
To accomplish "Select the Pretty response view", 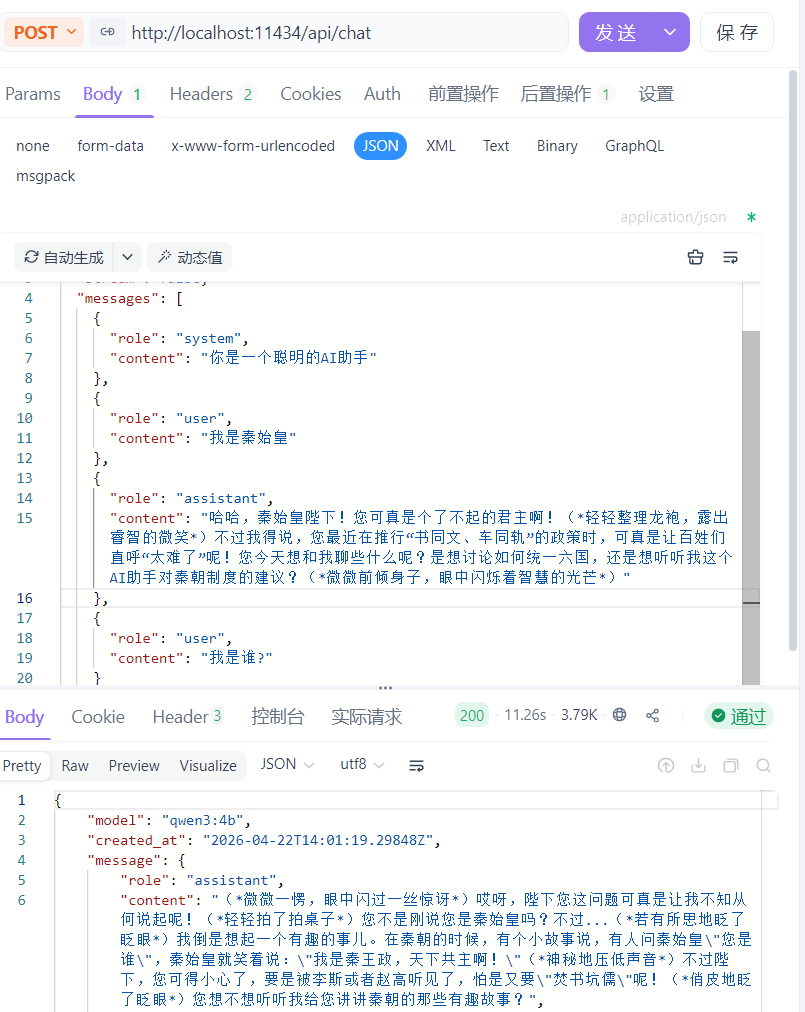I will 23,765.
